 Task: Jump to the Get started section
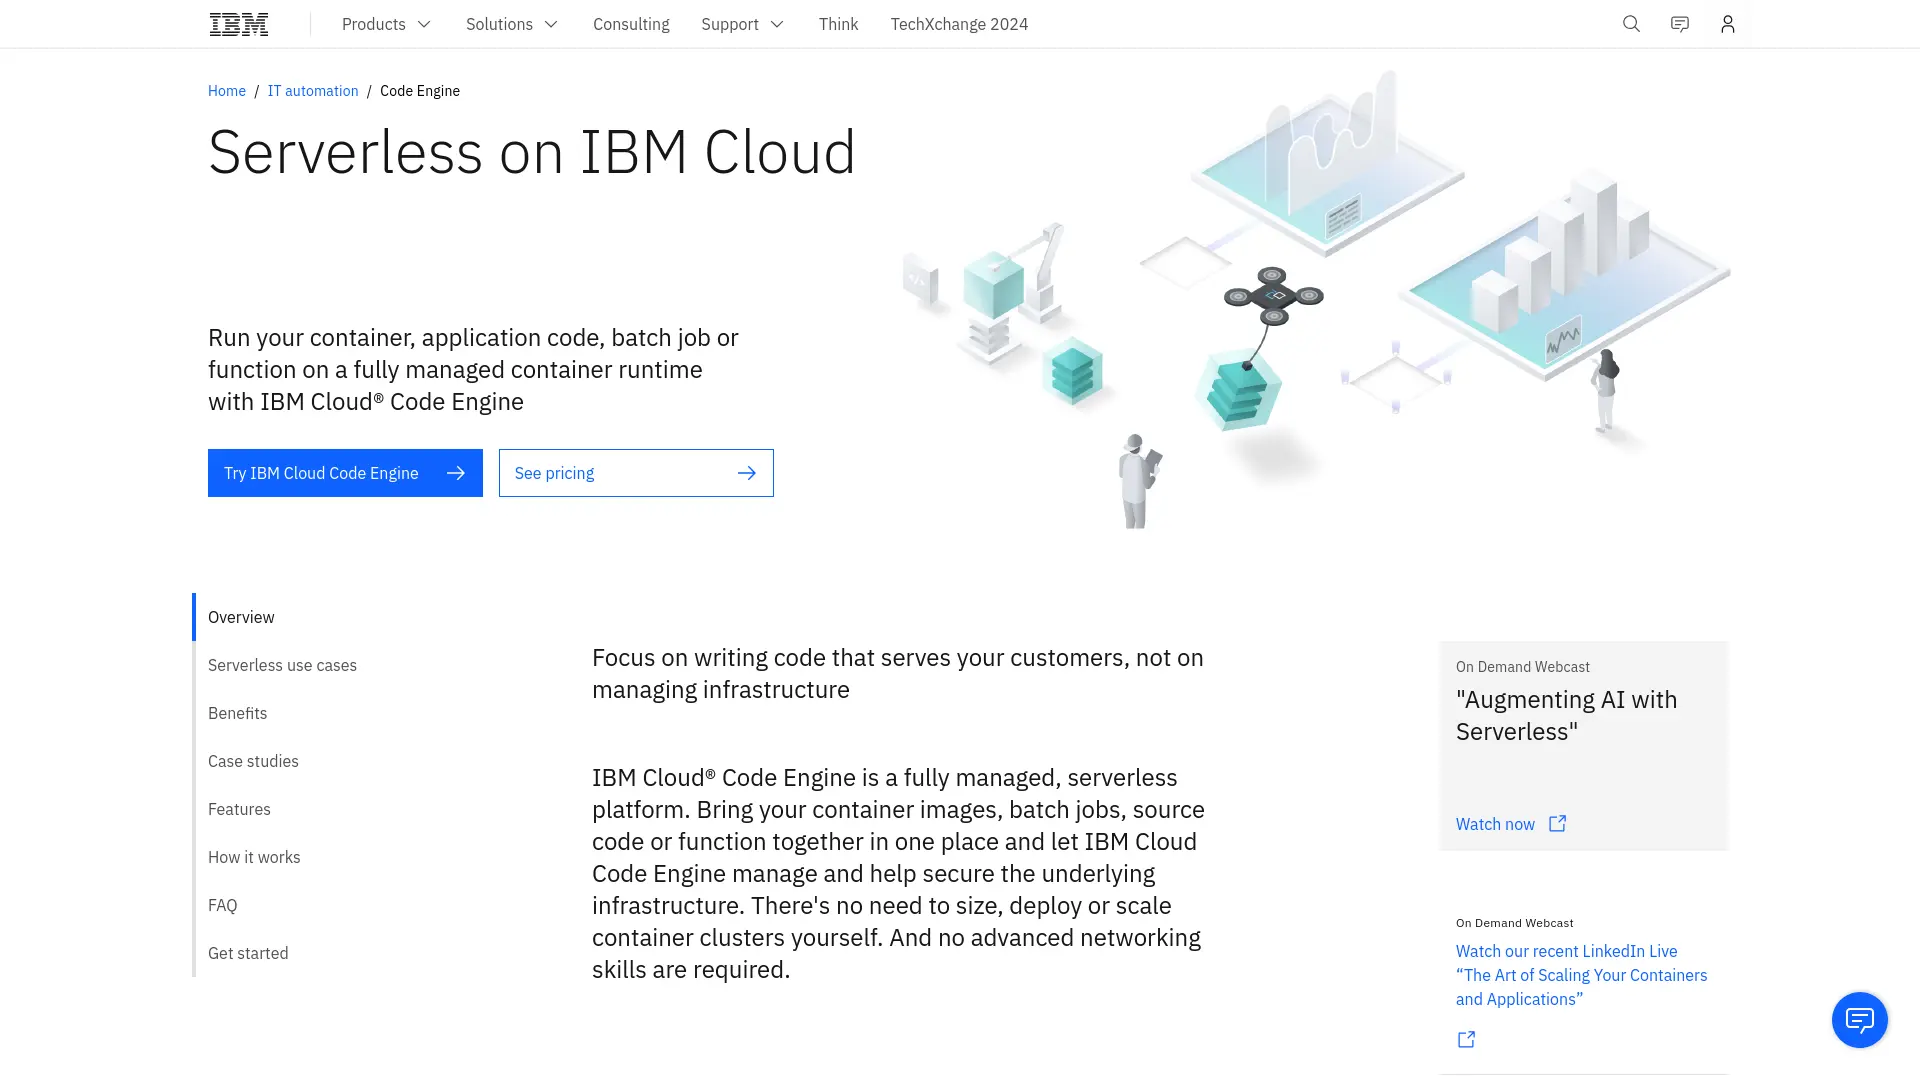coord(248,953)
